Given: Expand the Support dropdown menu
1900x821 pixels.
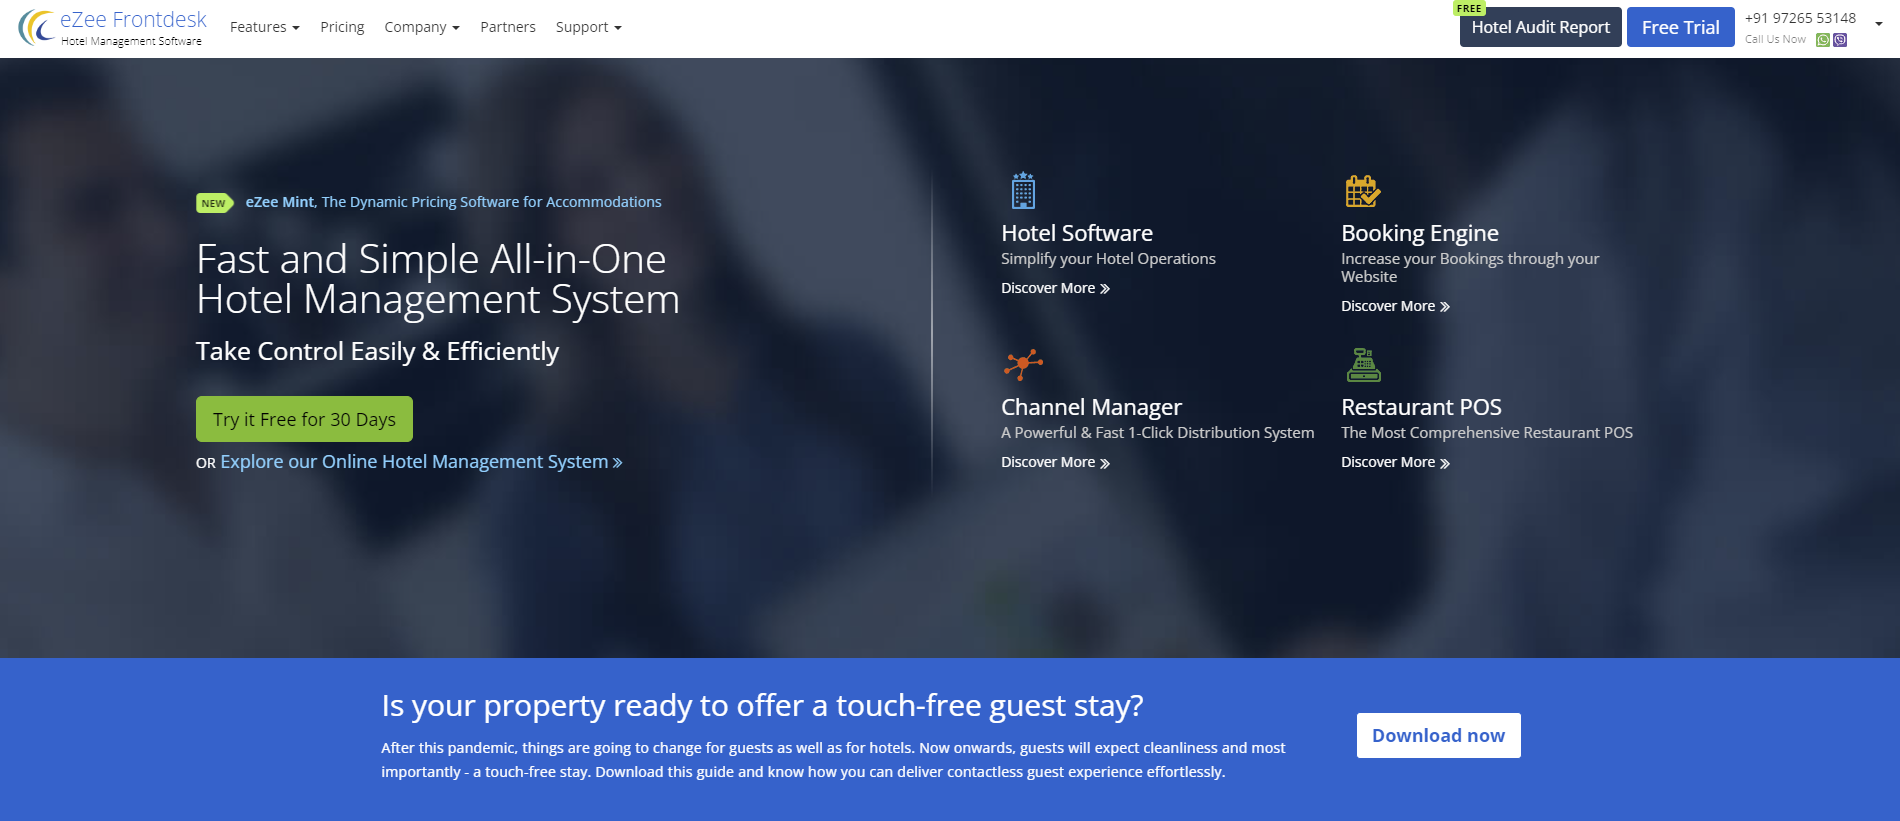Looking at the screenshot, I should pyautogui.click(x=588, y=27).
